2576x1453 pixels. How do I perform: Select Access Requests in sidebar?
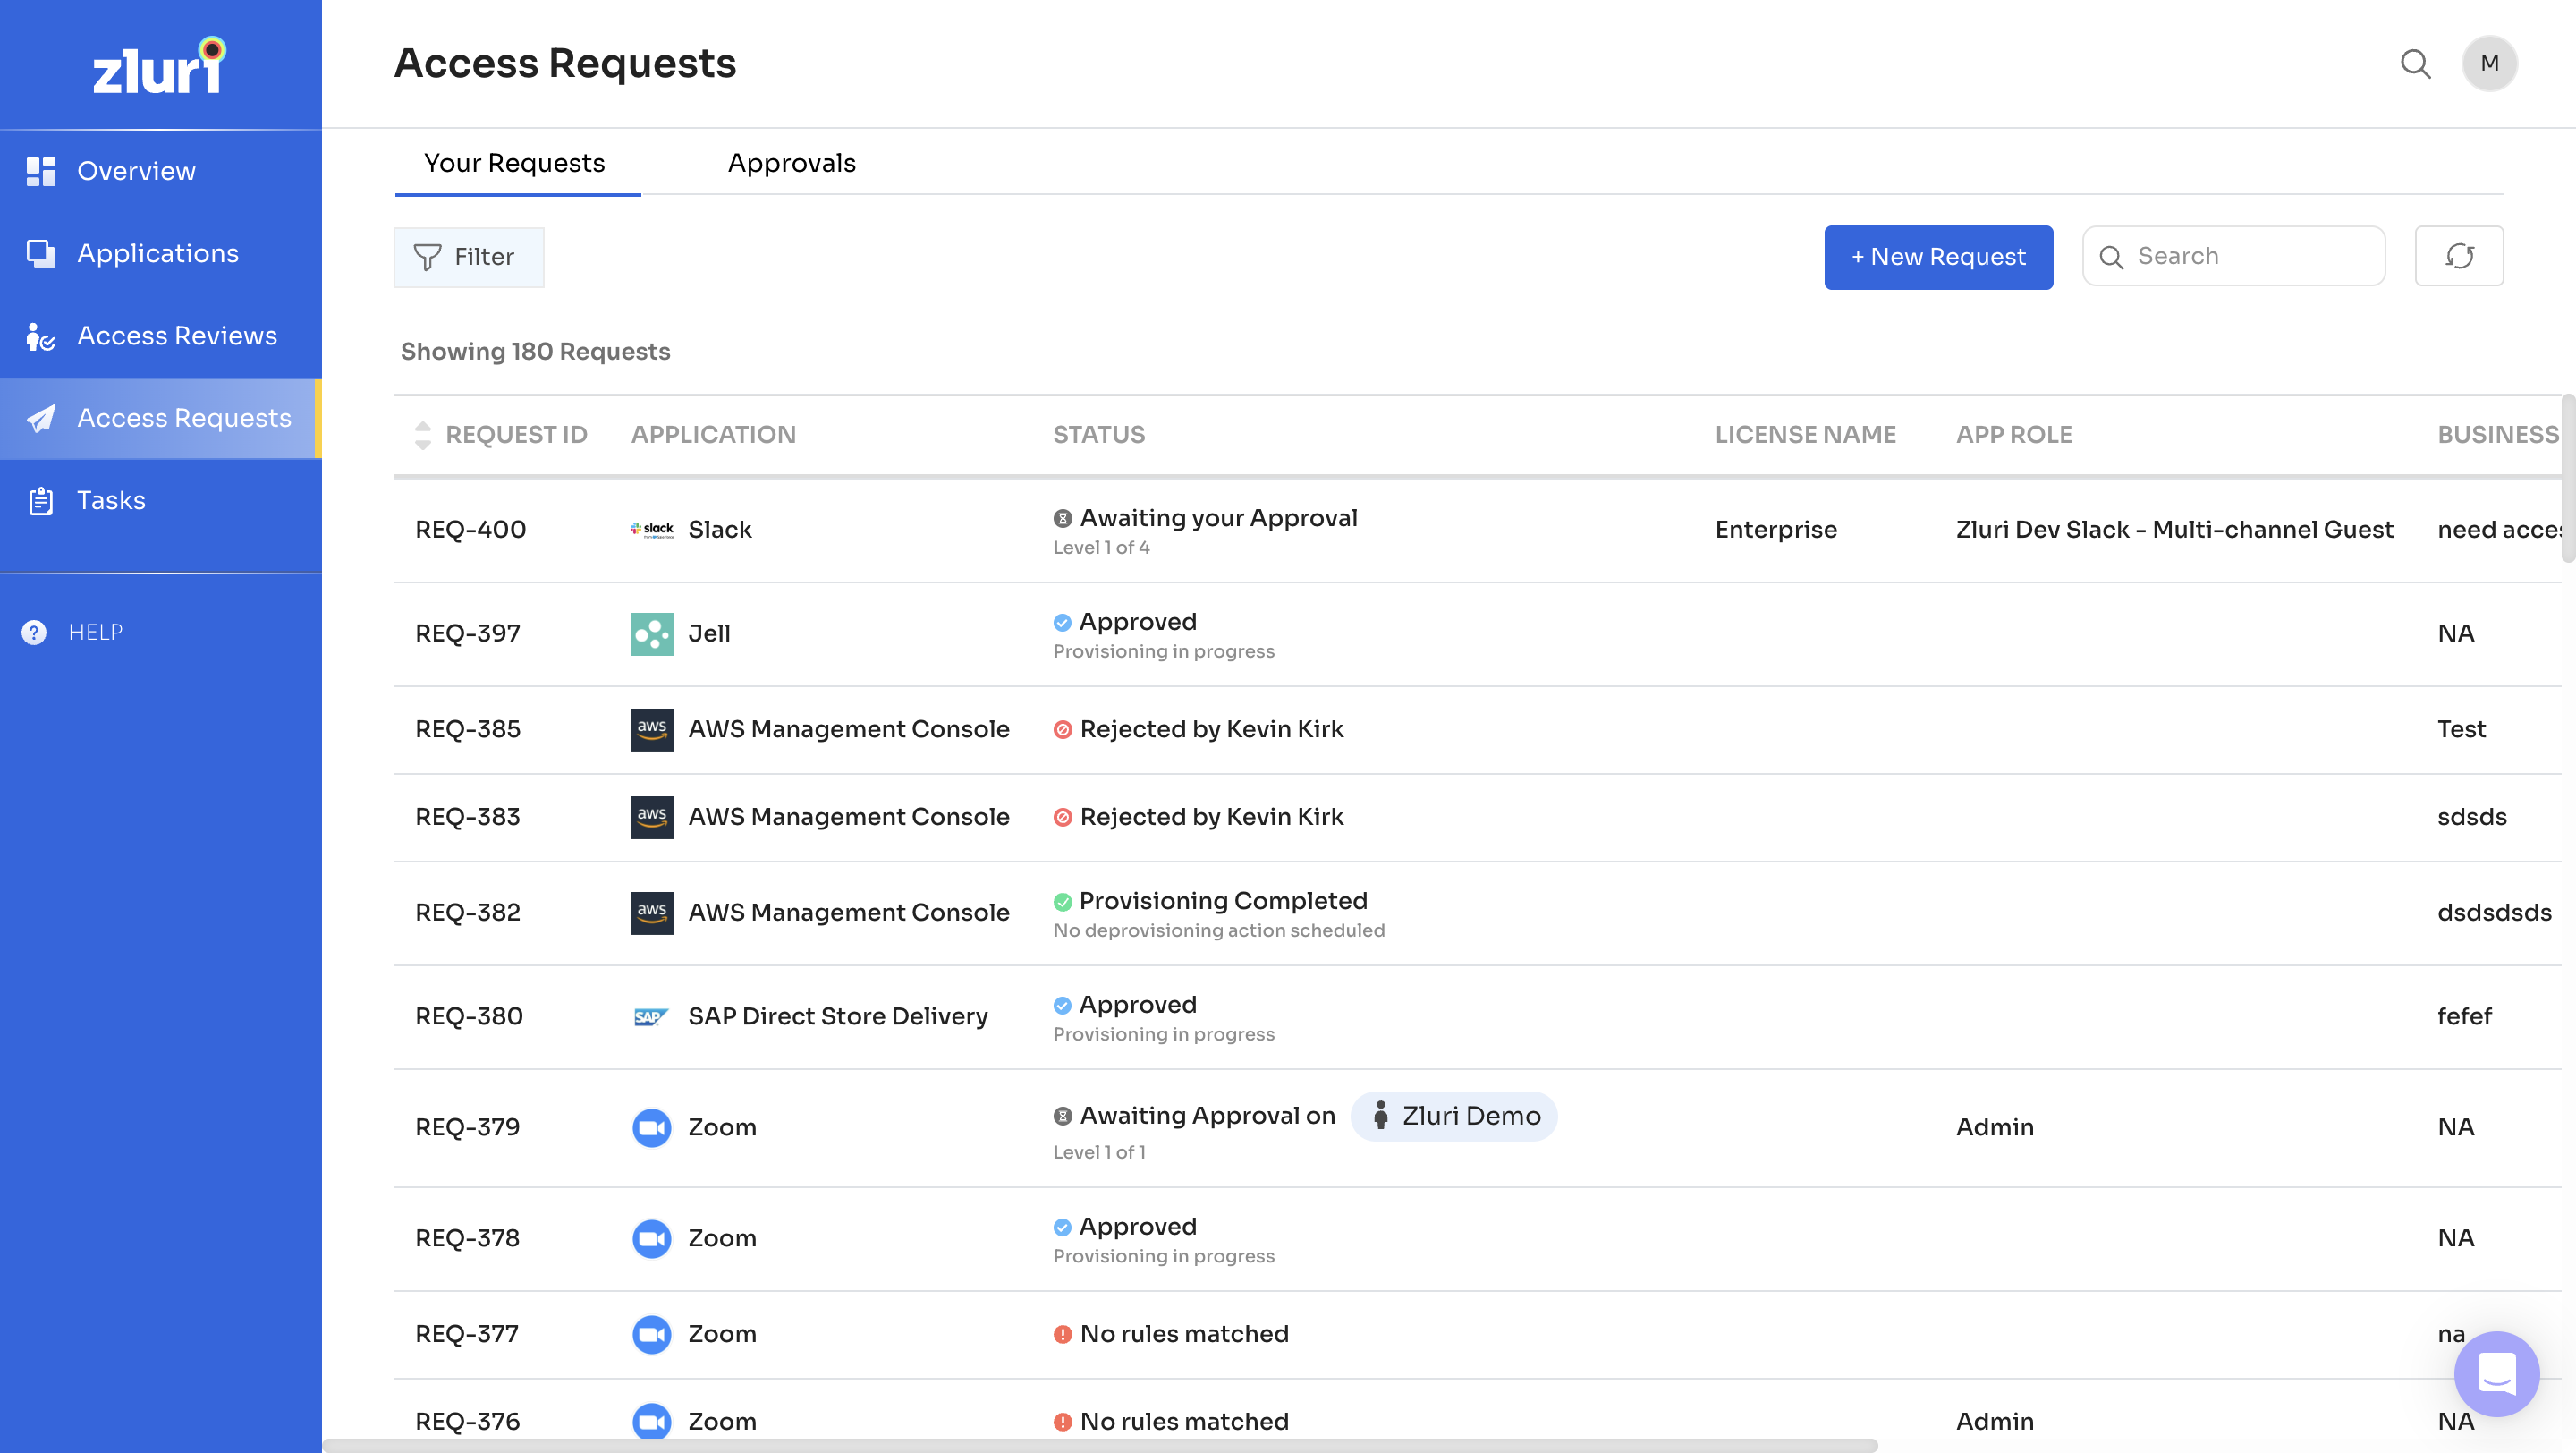[x=160, y=418]
